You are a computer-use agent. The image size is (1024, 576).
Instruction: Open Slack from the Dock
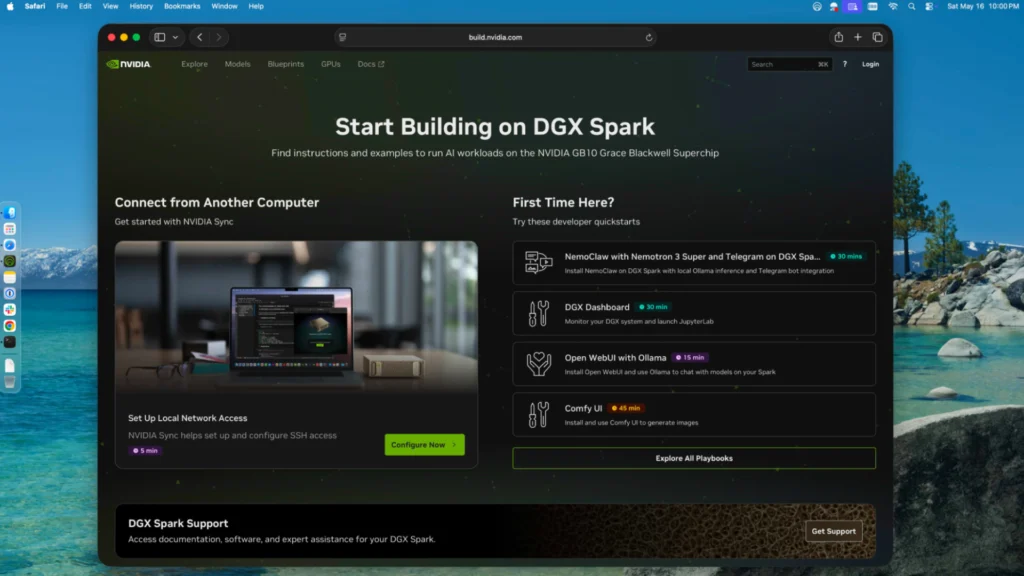[10, 310]
